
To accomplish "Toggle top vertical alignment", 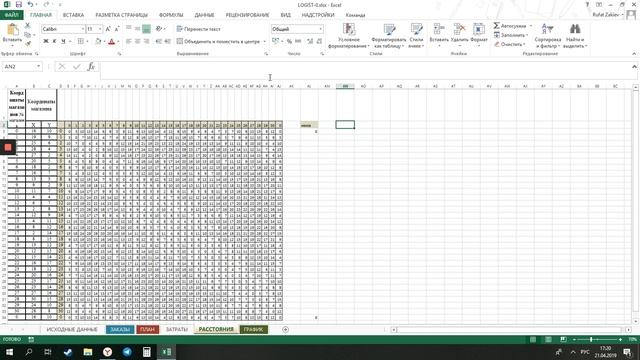I will click(129, 29).
